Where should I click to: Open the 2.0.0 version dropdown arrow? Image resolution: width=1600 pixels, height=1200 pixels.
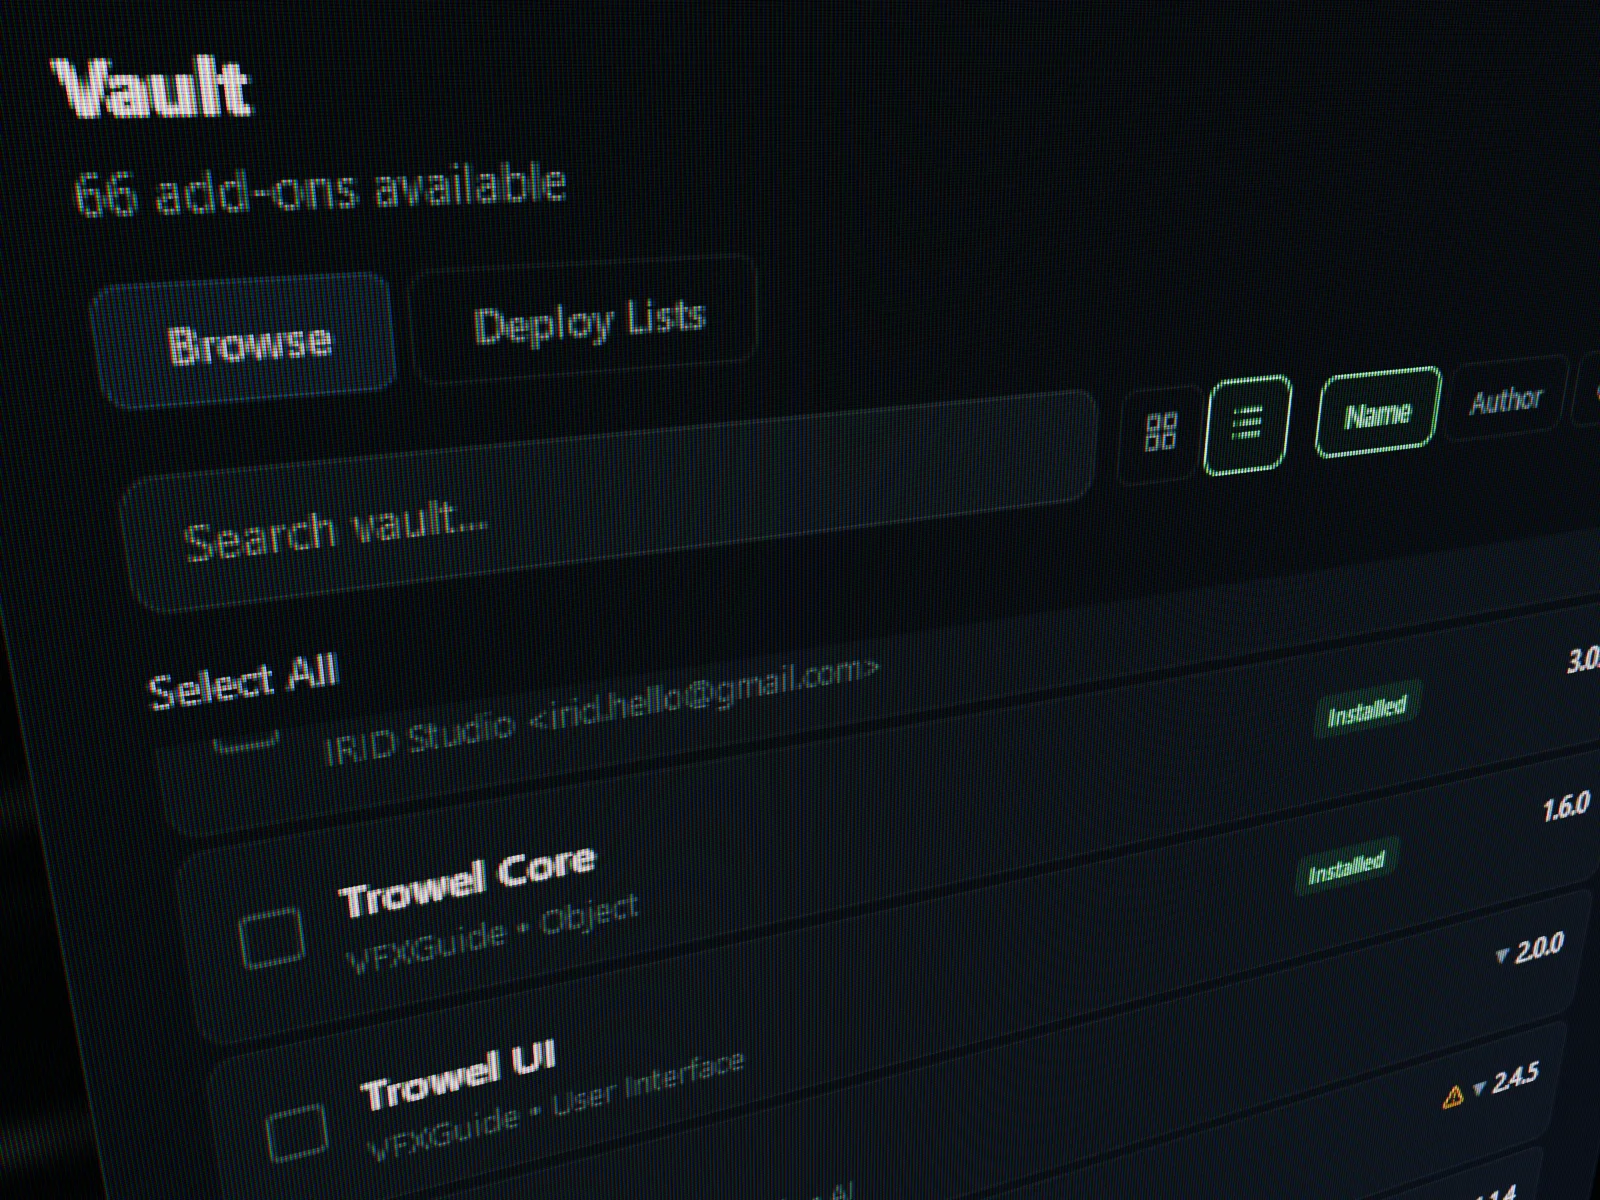click(x=1501, y=956)
